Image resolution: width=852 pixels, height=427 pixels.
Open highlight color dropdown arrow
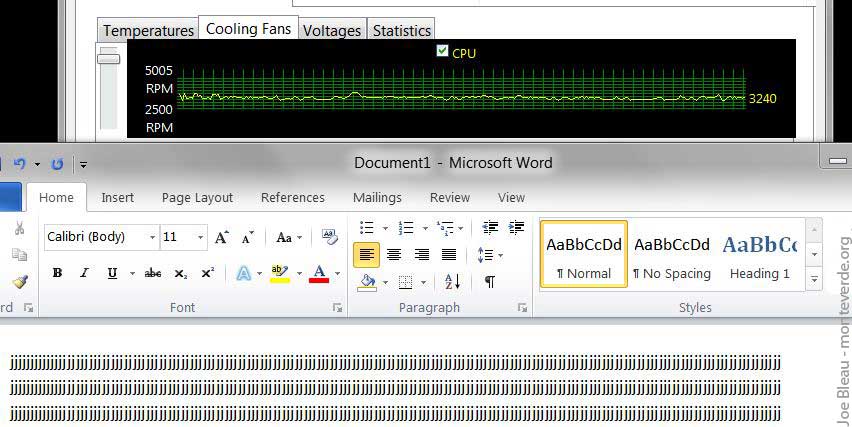click(x=299, y=273)
